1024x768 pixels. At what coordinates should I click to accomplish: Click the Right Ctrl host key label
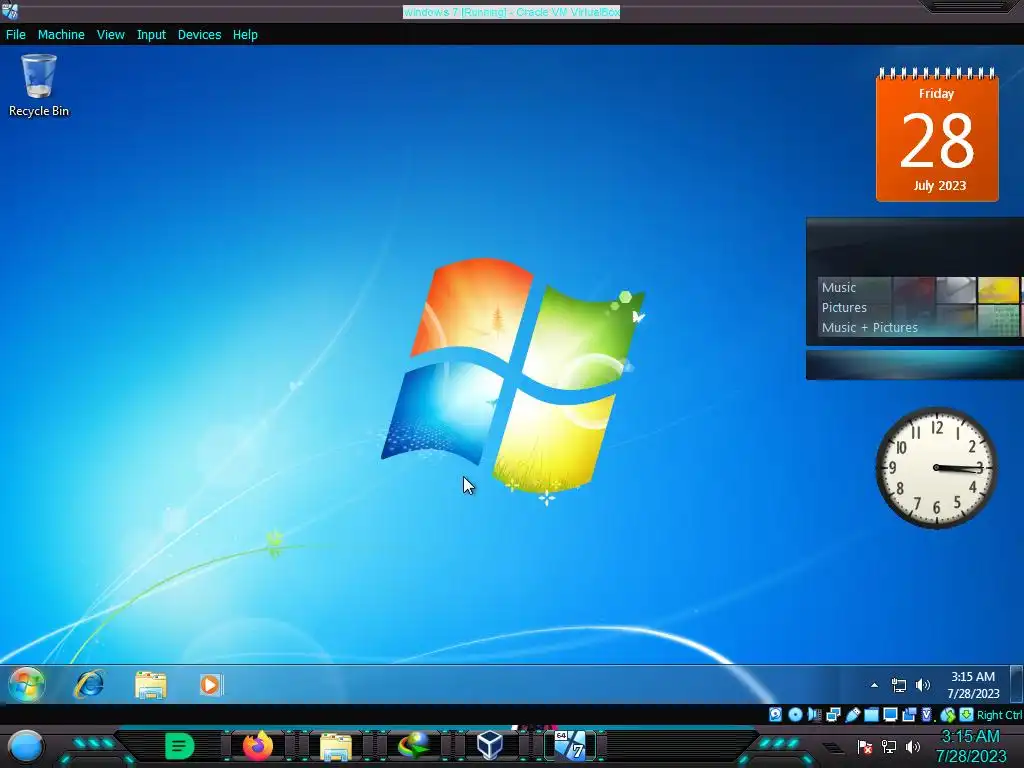tap(999, 715)
